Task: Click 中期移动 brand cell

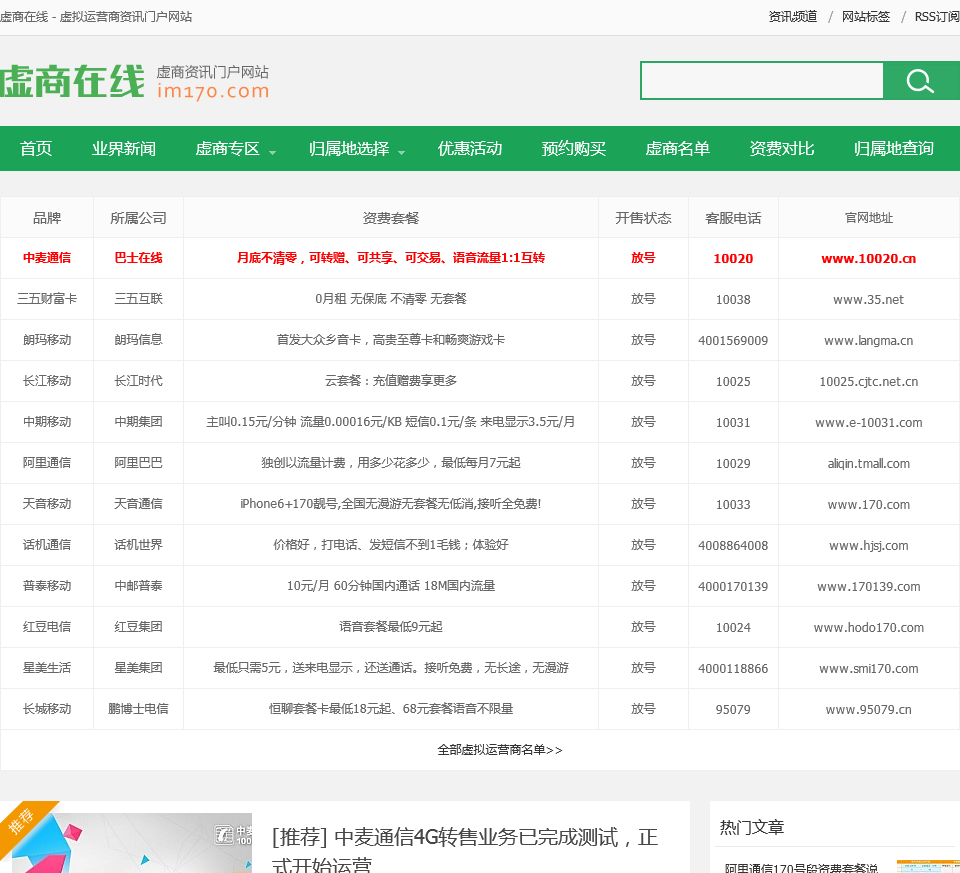Action: pos(47,422)
